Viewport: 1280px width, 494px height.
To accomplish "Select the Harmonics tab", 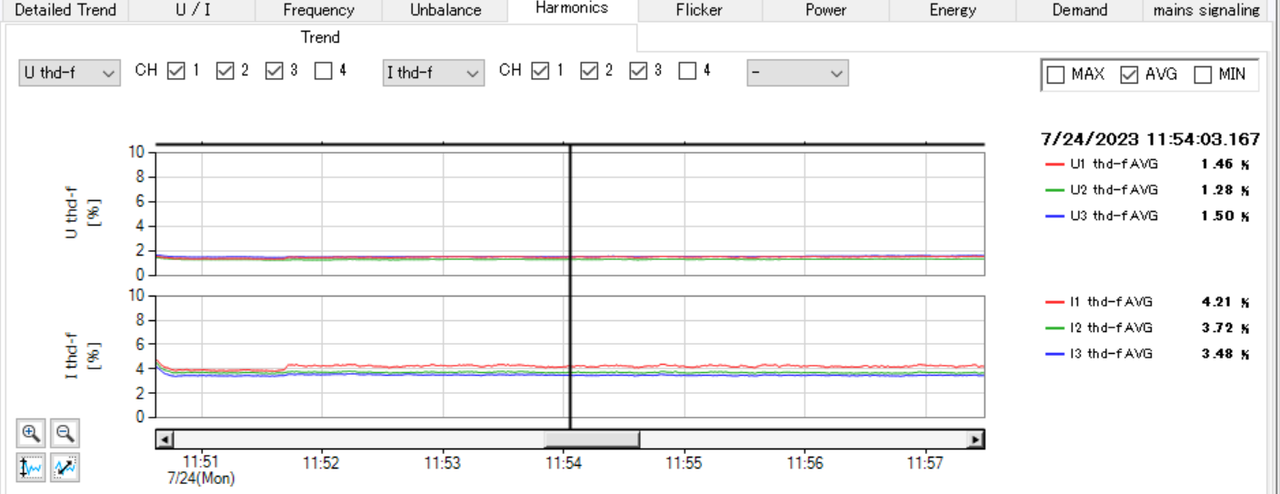I will point(572,9).
